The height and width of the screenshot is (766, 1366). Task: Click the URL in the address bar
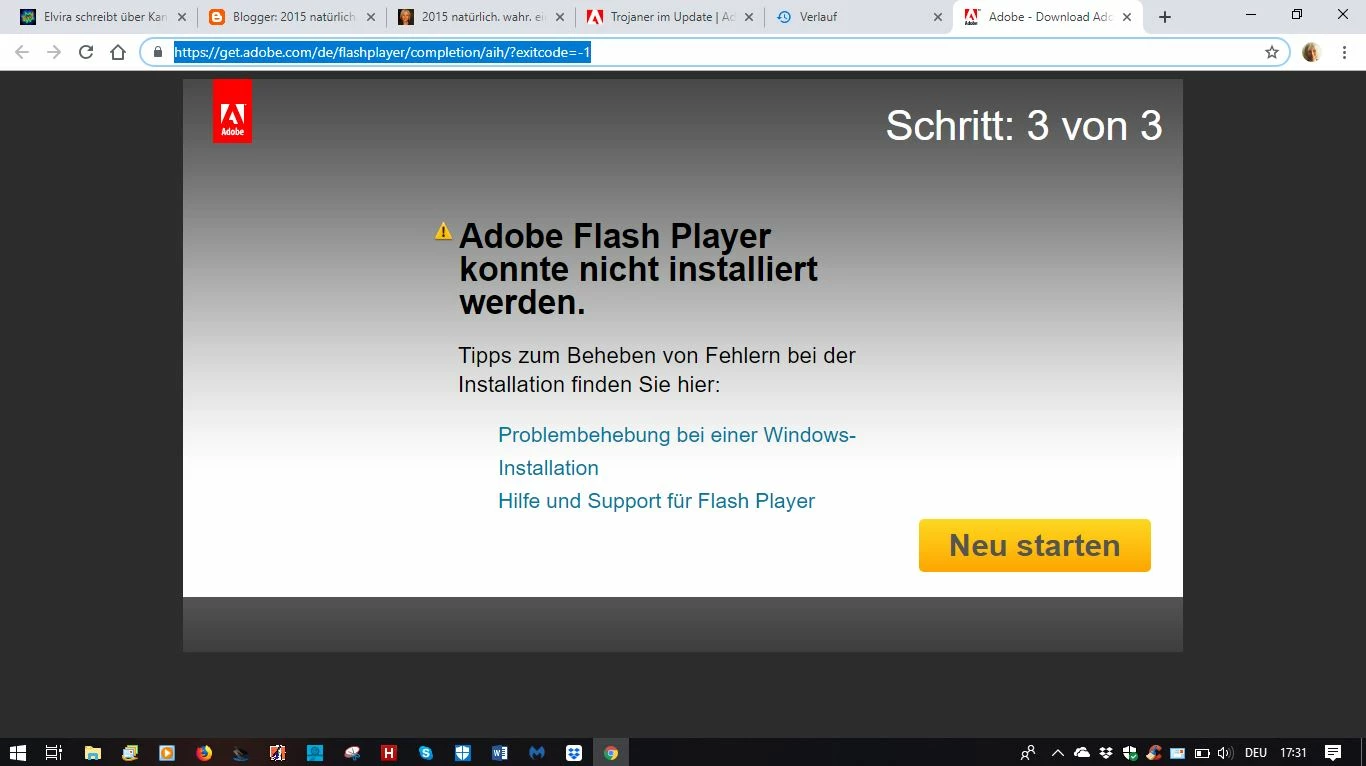pyautogui.click(x=382, y=52)
